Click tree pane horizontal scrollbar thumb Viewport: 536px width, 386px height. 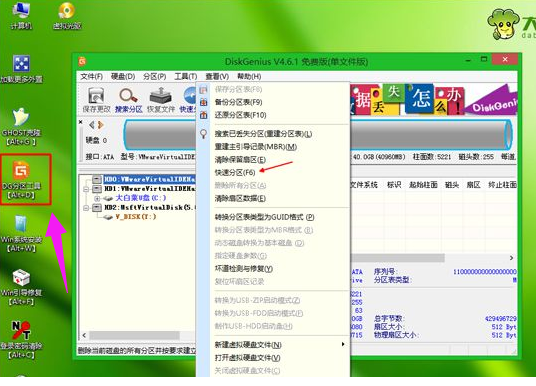point(134,335)
